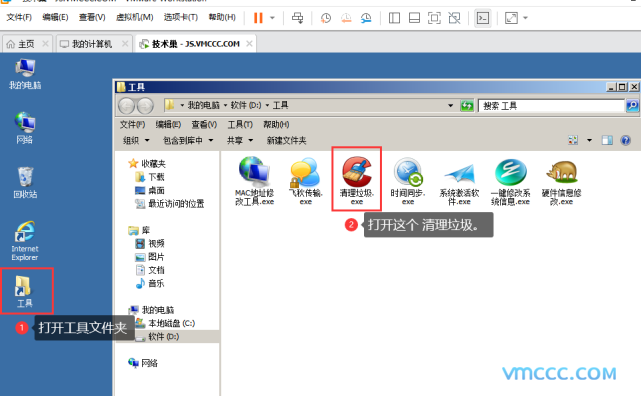
Task: Open Explorer help question mark icon
Action: 625,140
